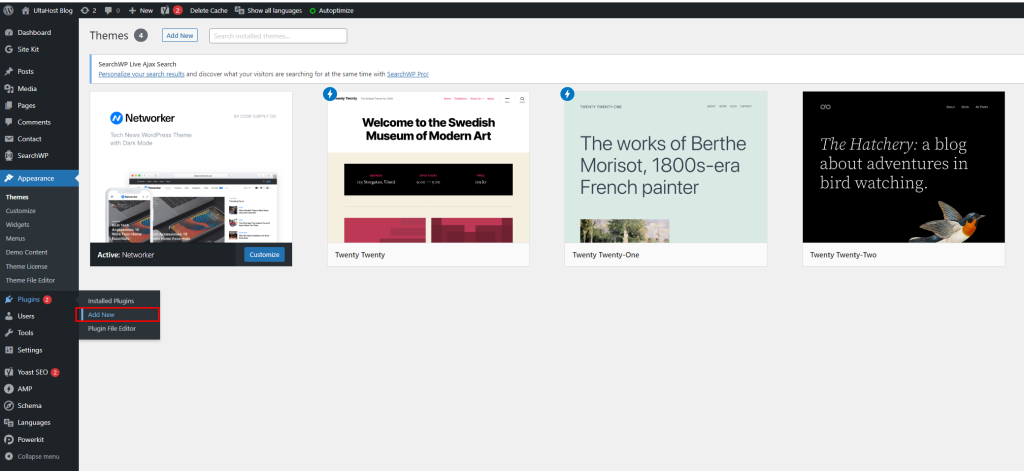Open Dashboard from the sidebar
This screenshot has width=1024, height=471.
[x=33, y=33]
